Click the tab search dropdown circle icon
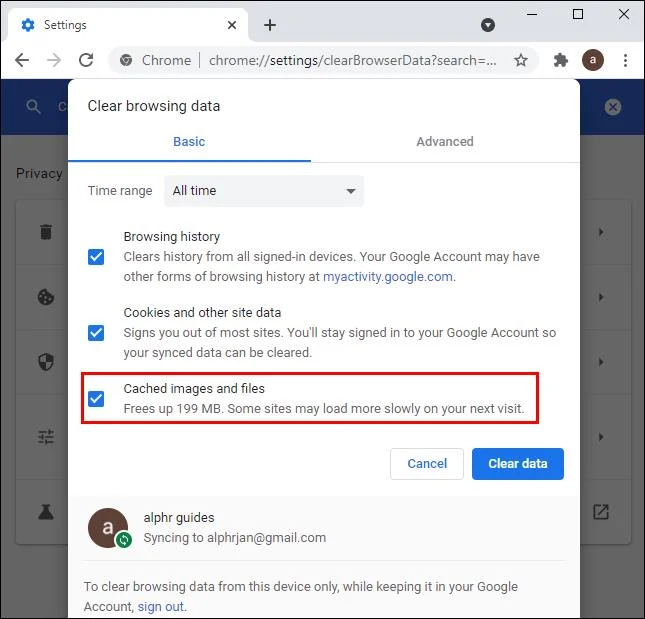This screenshot has width=645, height=619. (487, 25)
